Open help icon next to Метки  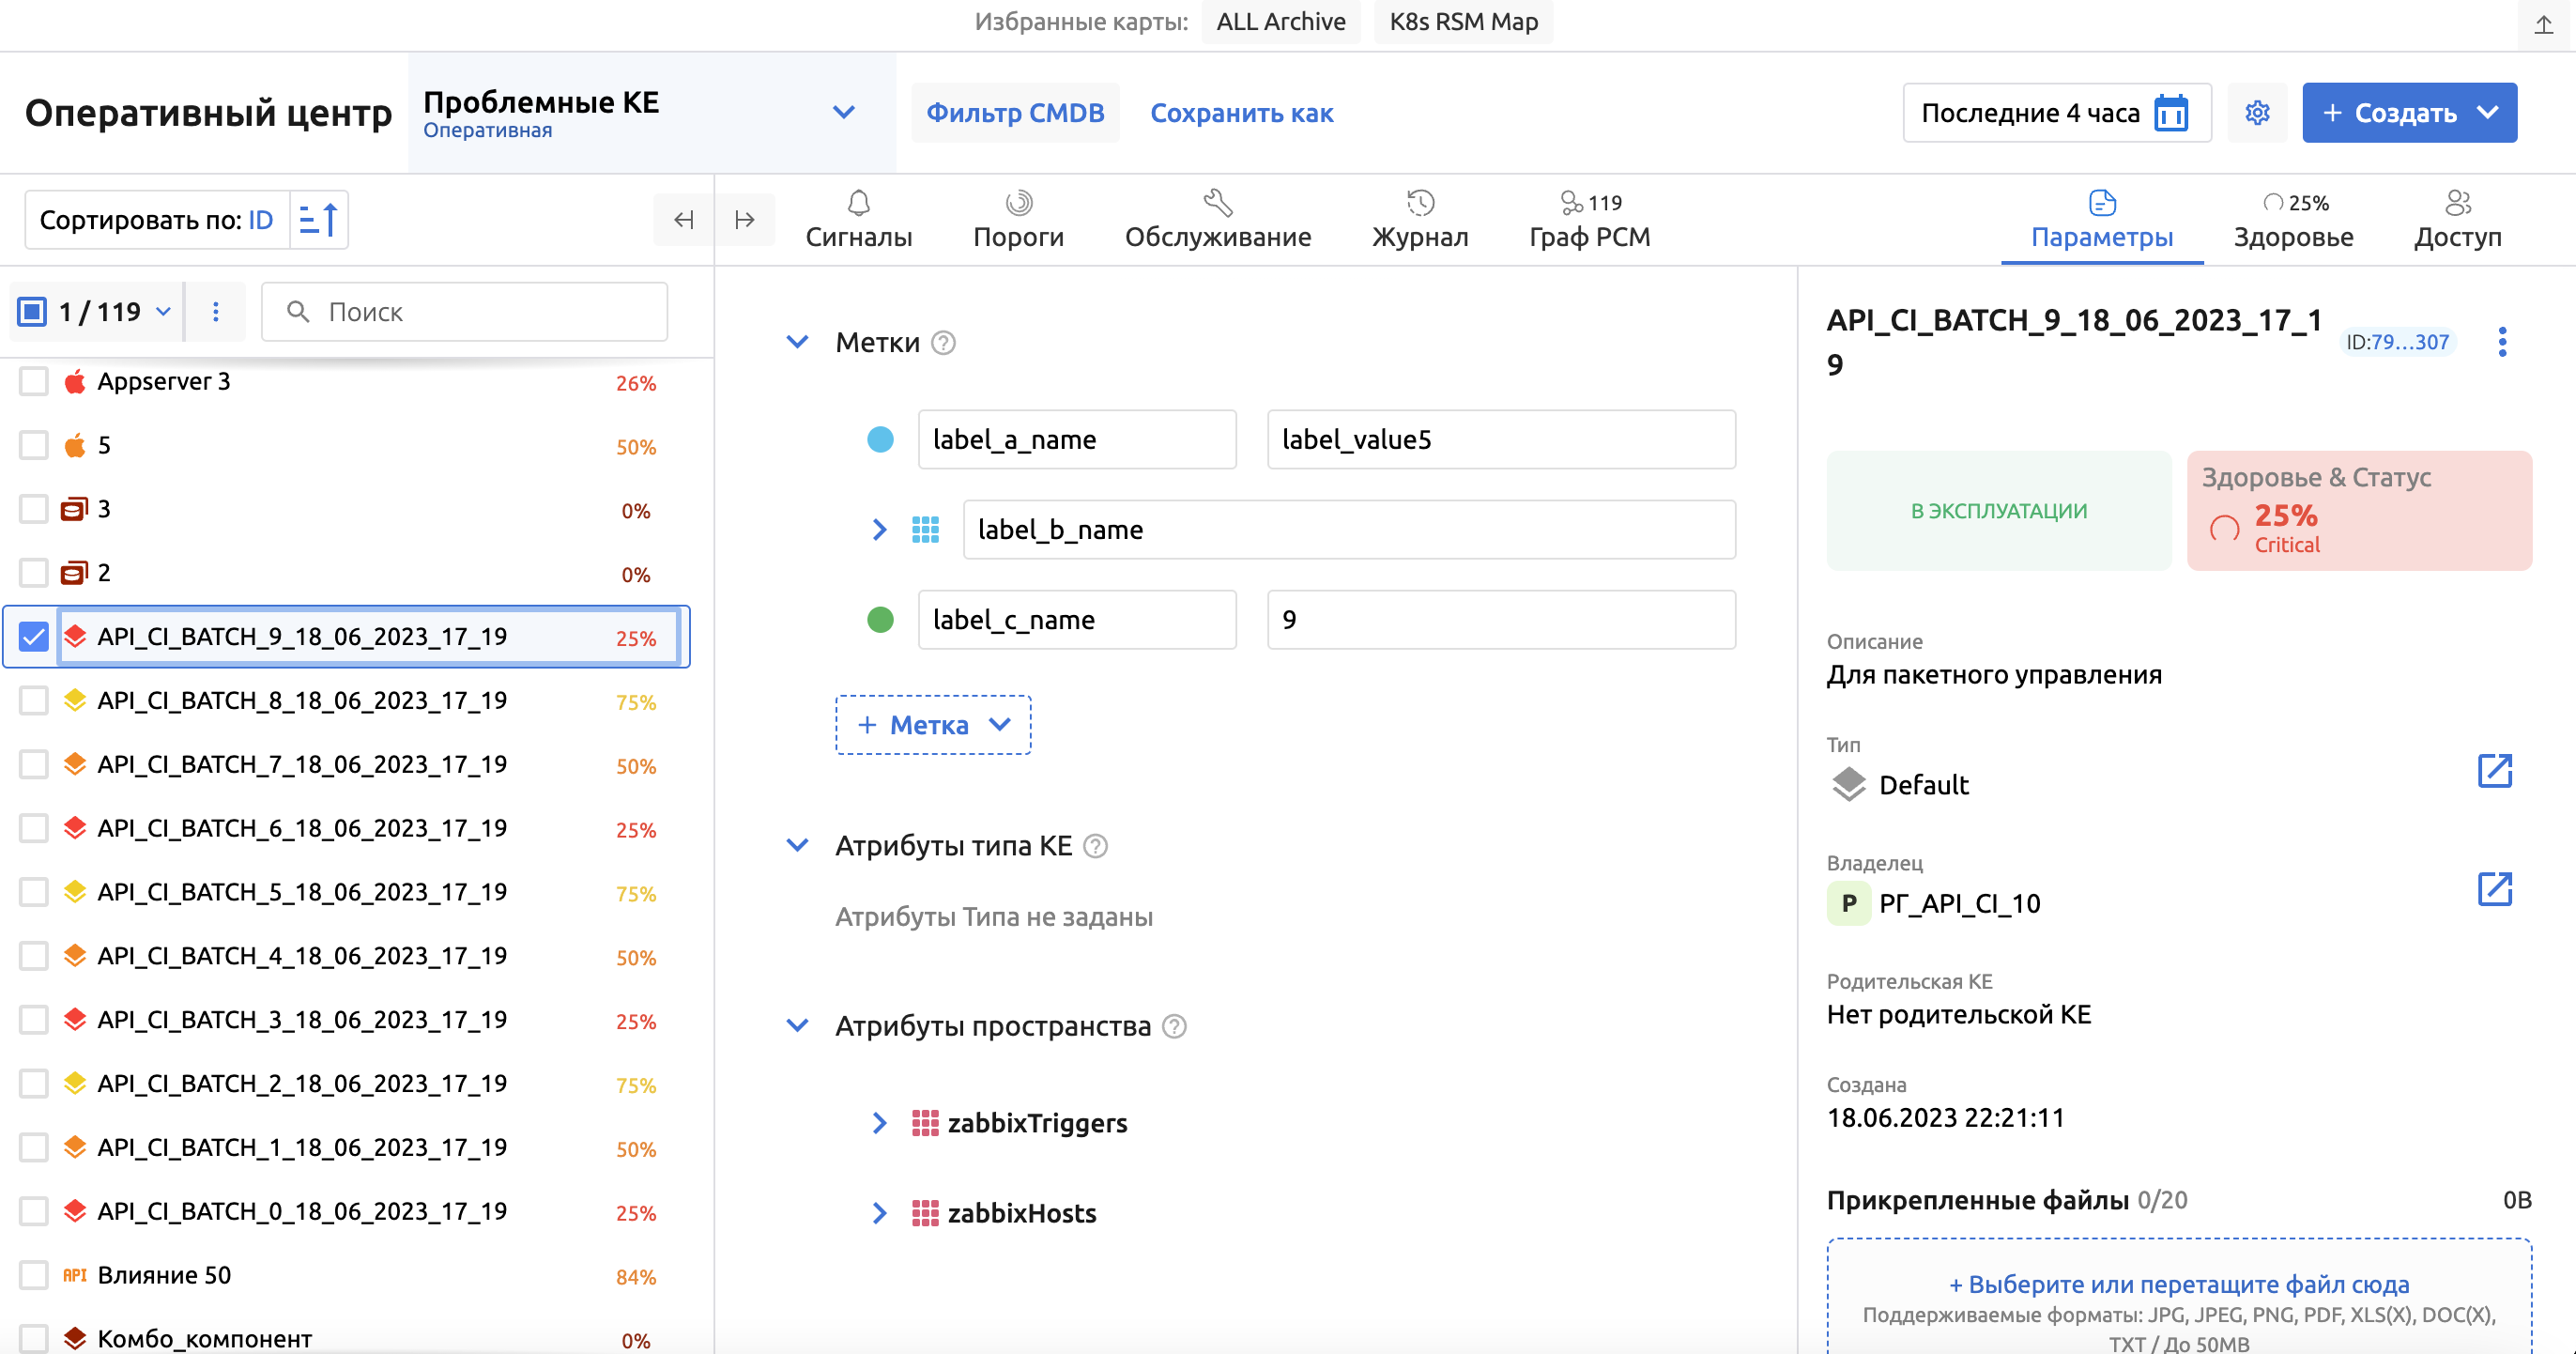point(943,343)
